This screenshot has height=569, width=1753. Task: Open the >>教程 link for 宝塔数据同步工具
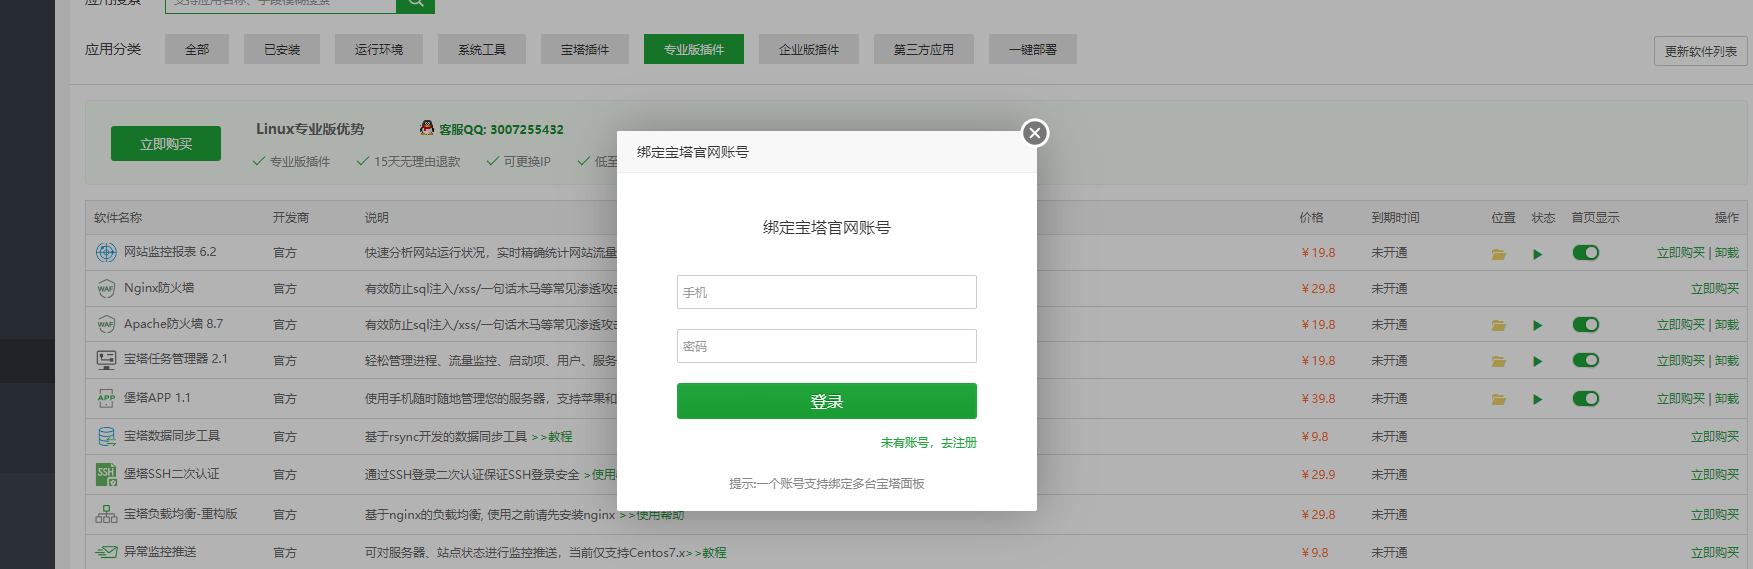point(552,436)
